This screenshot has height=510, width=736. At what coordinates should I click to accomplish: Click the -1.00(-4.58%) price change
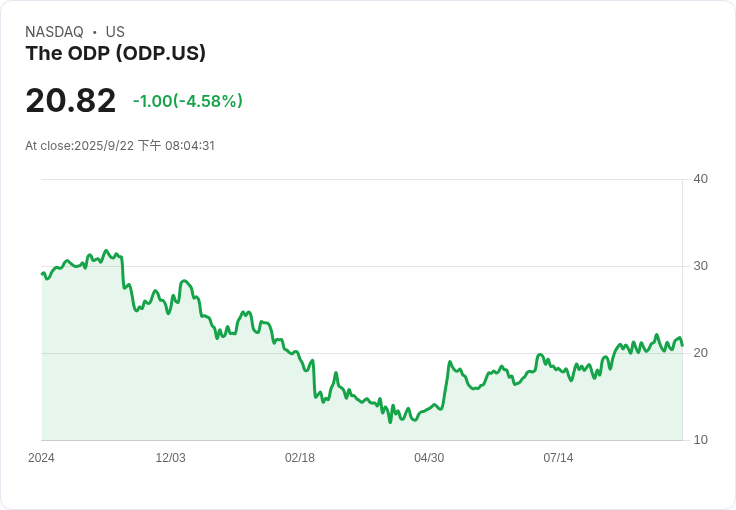click(x=188, y=101)
